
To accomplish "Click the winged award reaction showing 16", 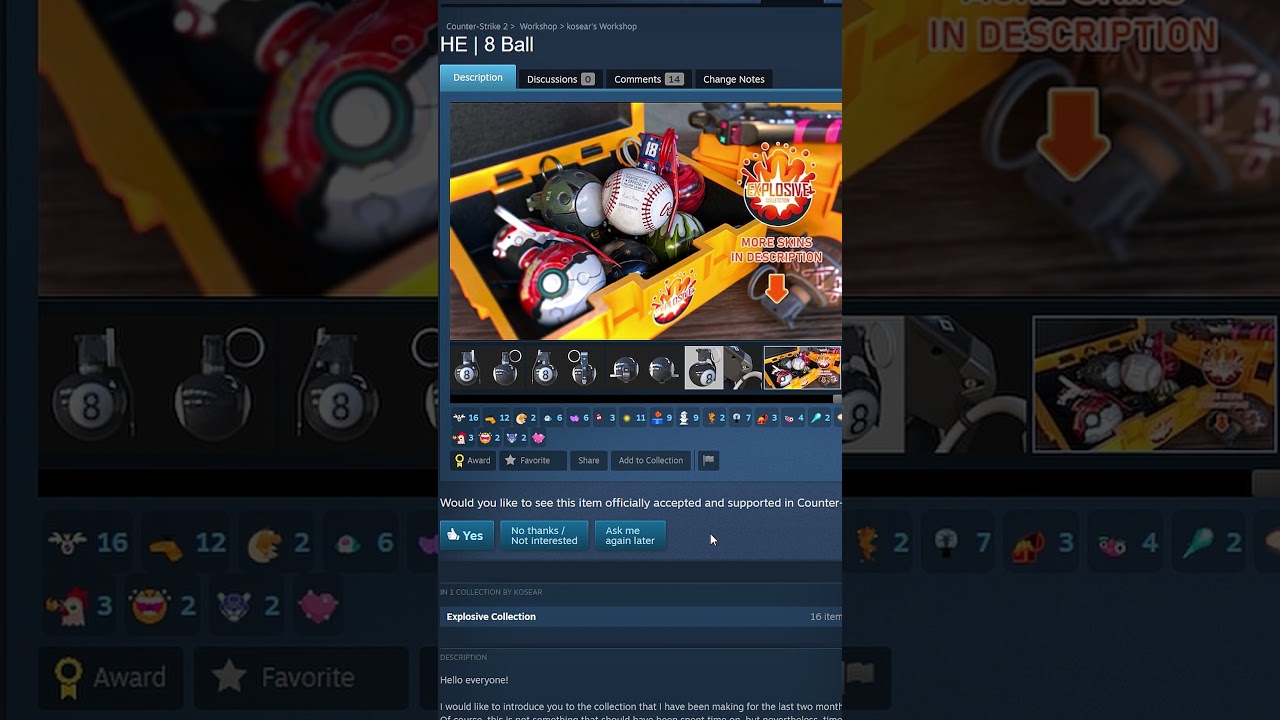I will coord(466,418).
